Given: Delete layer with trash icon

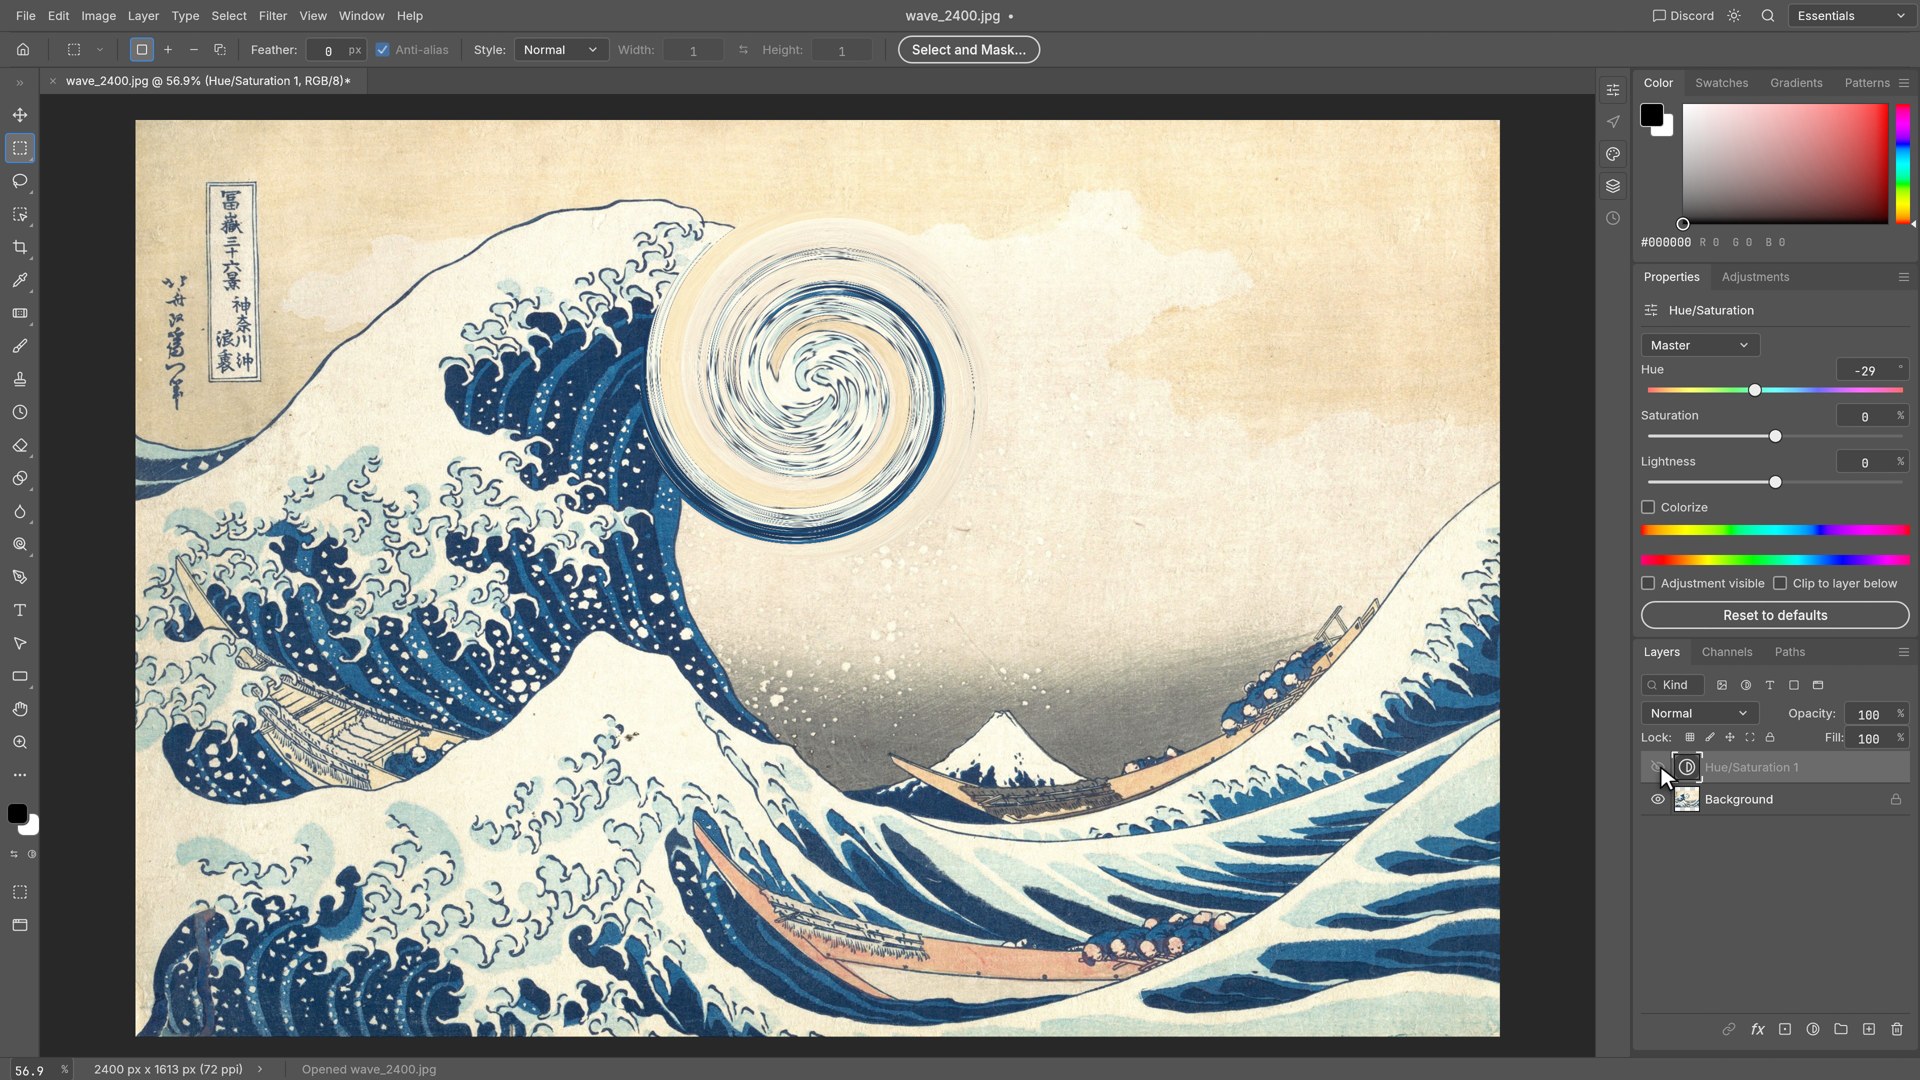Looking at the screenshot, I should (1897, 1029).
